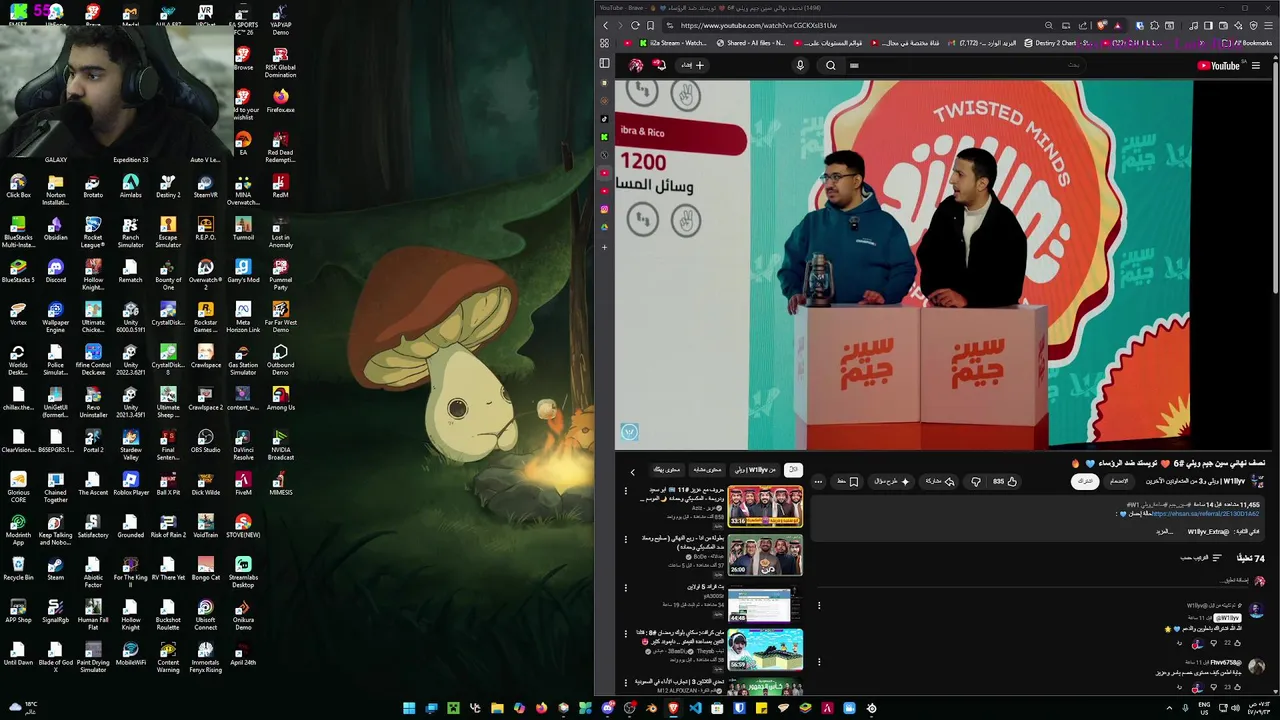
Task: Save the video to a playlist
Action: [x=848, y=481]
